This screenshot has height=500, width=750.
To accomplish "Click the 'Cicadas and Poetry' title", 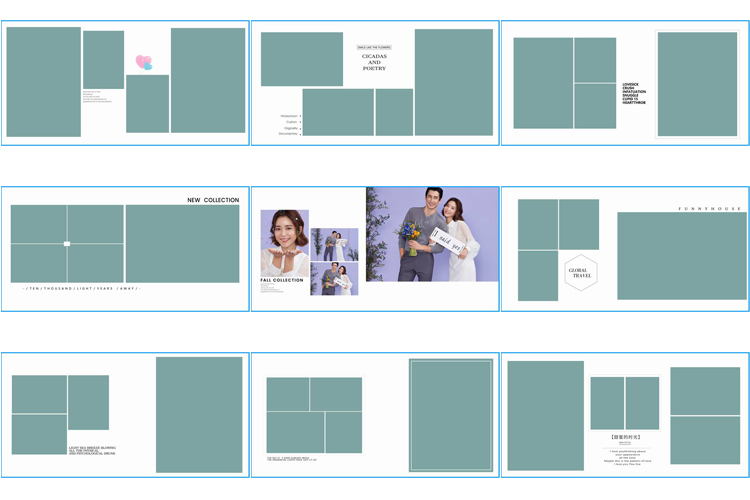I will pyautogui.click(x=374, y=62).
